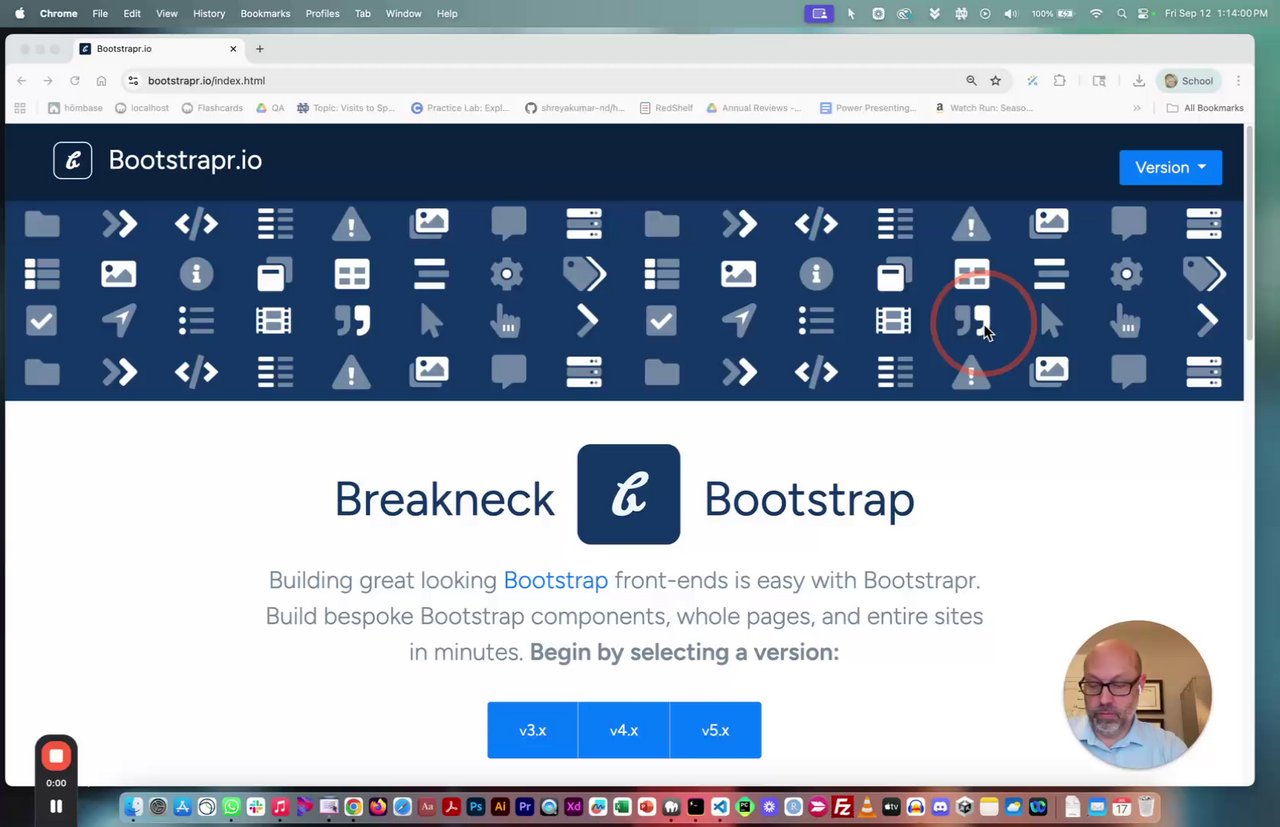The height and width of the screenshot is (827, 1280).
Task: Open Chrome three-dot menu
Action: tap(1238, 81)
